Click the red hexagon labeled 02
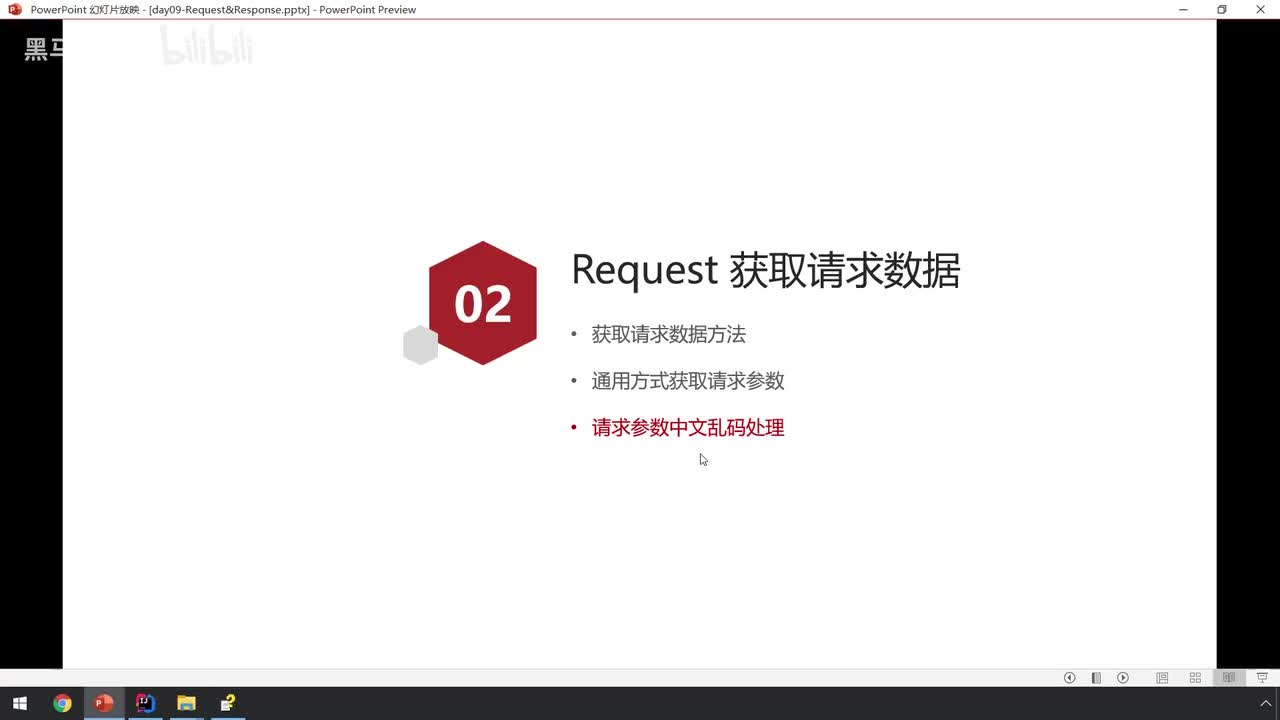The height and width of the screenshot is (720, 1280). tap(483, 303)
